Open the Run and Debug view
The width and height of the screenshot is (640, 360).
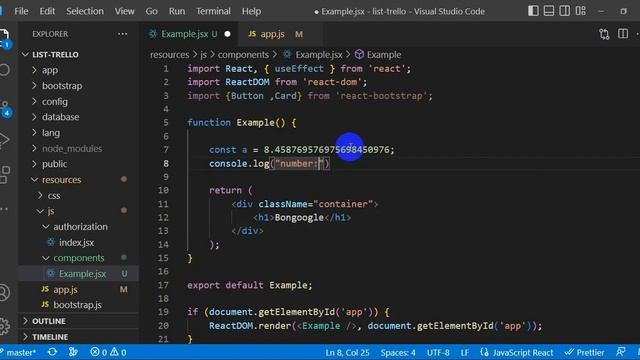(x=4, y=140)
